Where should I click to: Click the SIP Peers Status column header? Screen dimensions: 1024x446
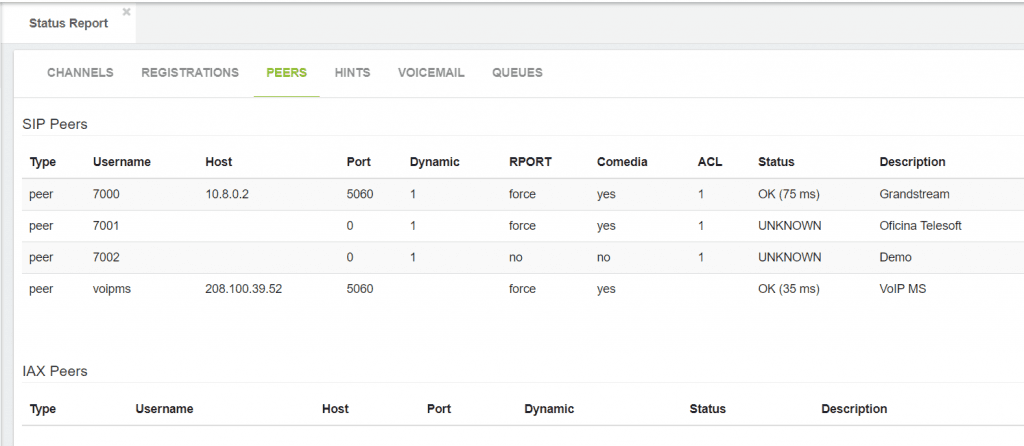click(x=776, y=162)
